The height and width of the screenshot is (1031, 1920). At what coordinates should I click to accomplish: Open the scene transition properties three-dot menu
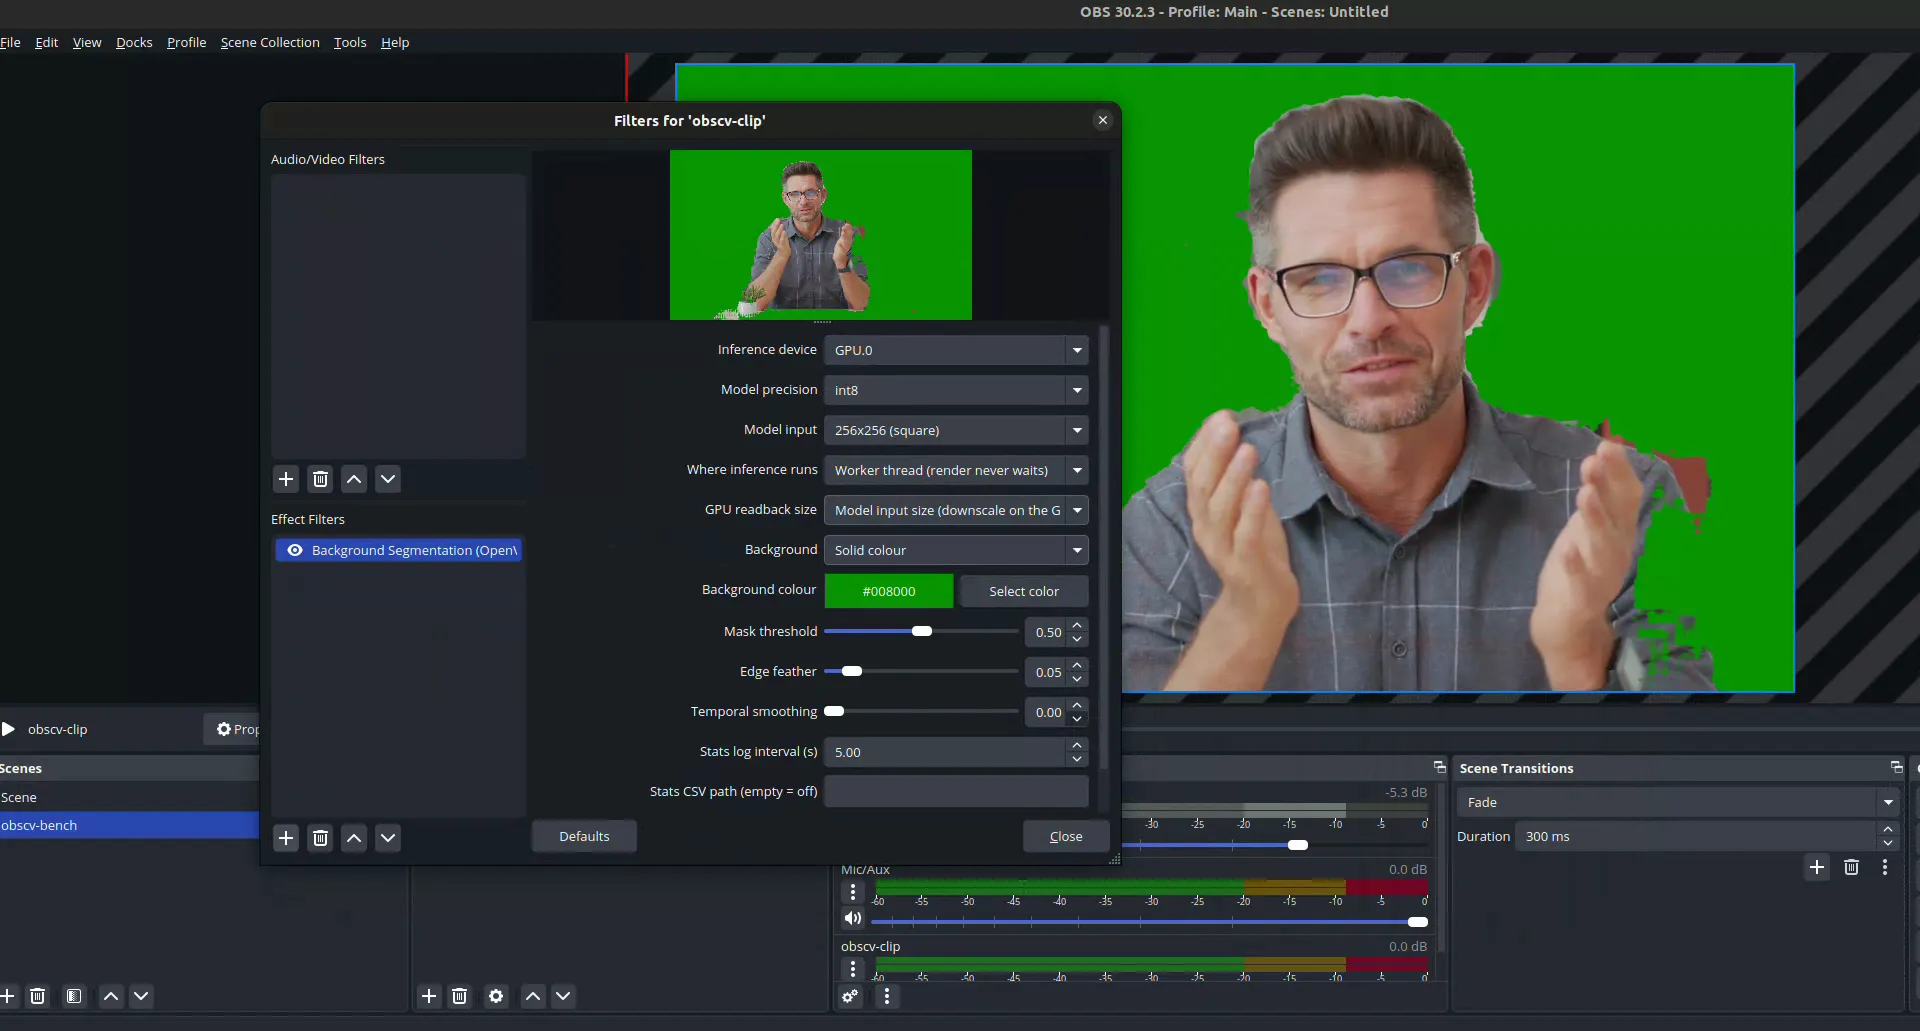[x=1885, y=867]
